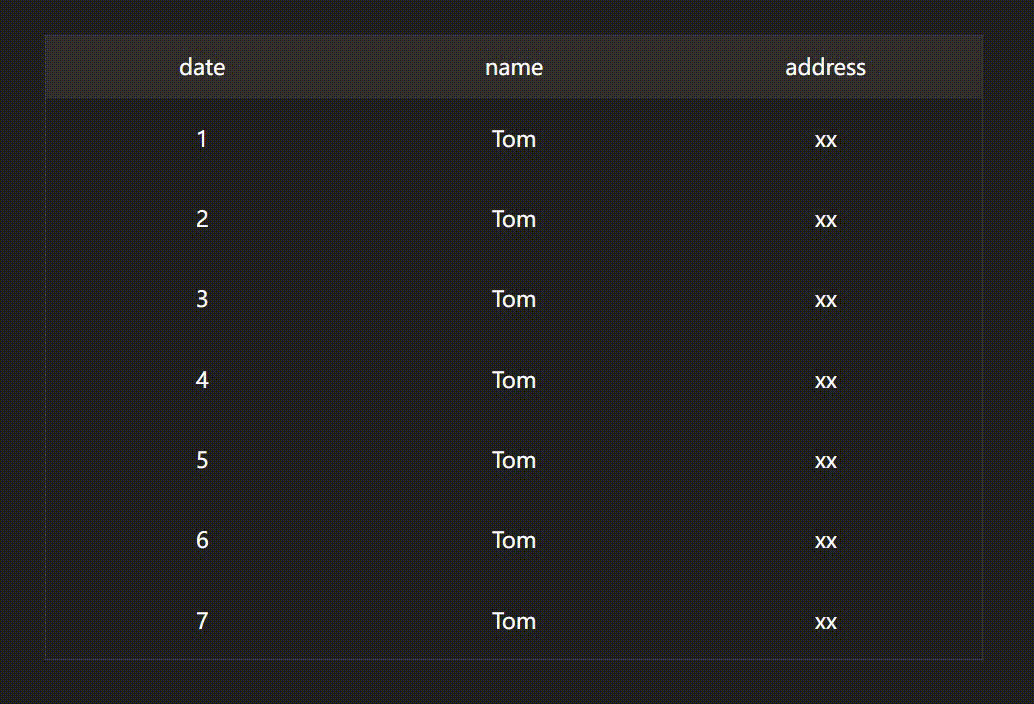Select the date cell with value 1

click(202, 139)
